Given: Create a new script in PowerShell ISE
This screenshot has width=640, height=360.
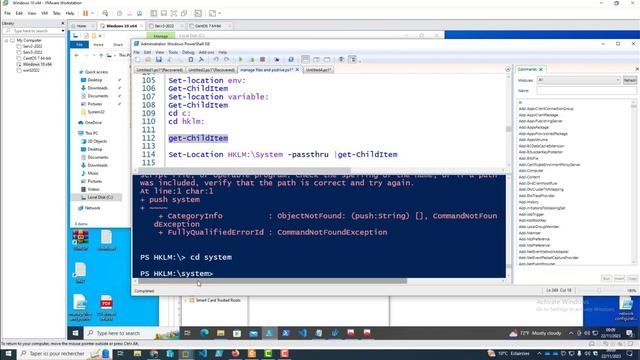Looking at the screenshot, I should [138, 60].
